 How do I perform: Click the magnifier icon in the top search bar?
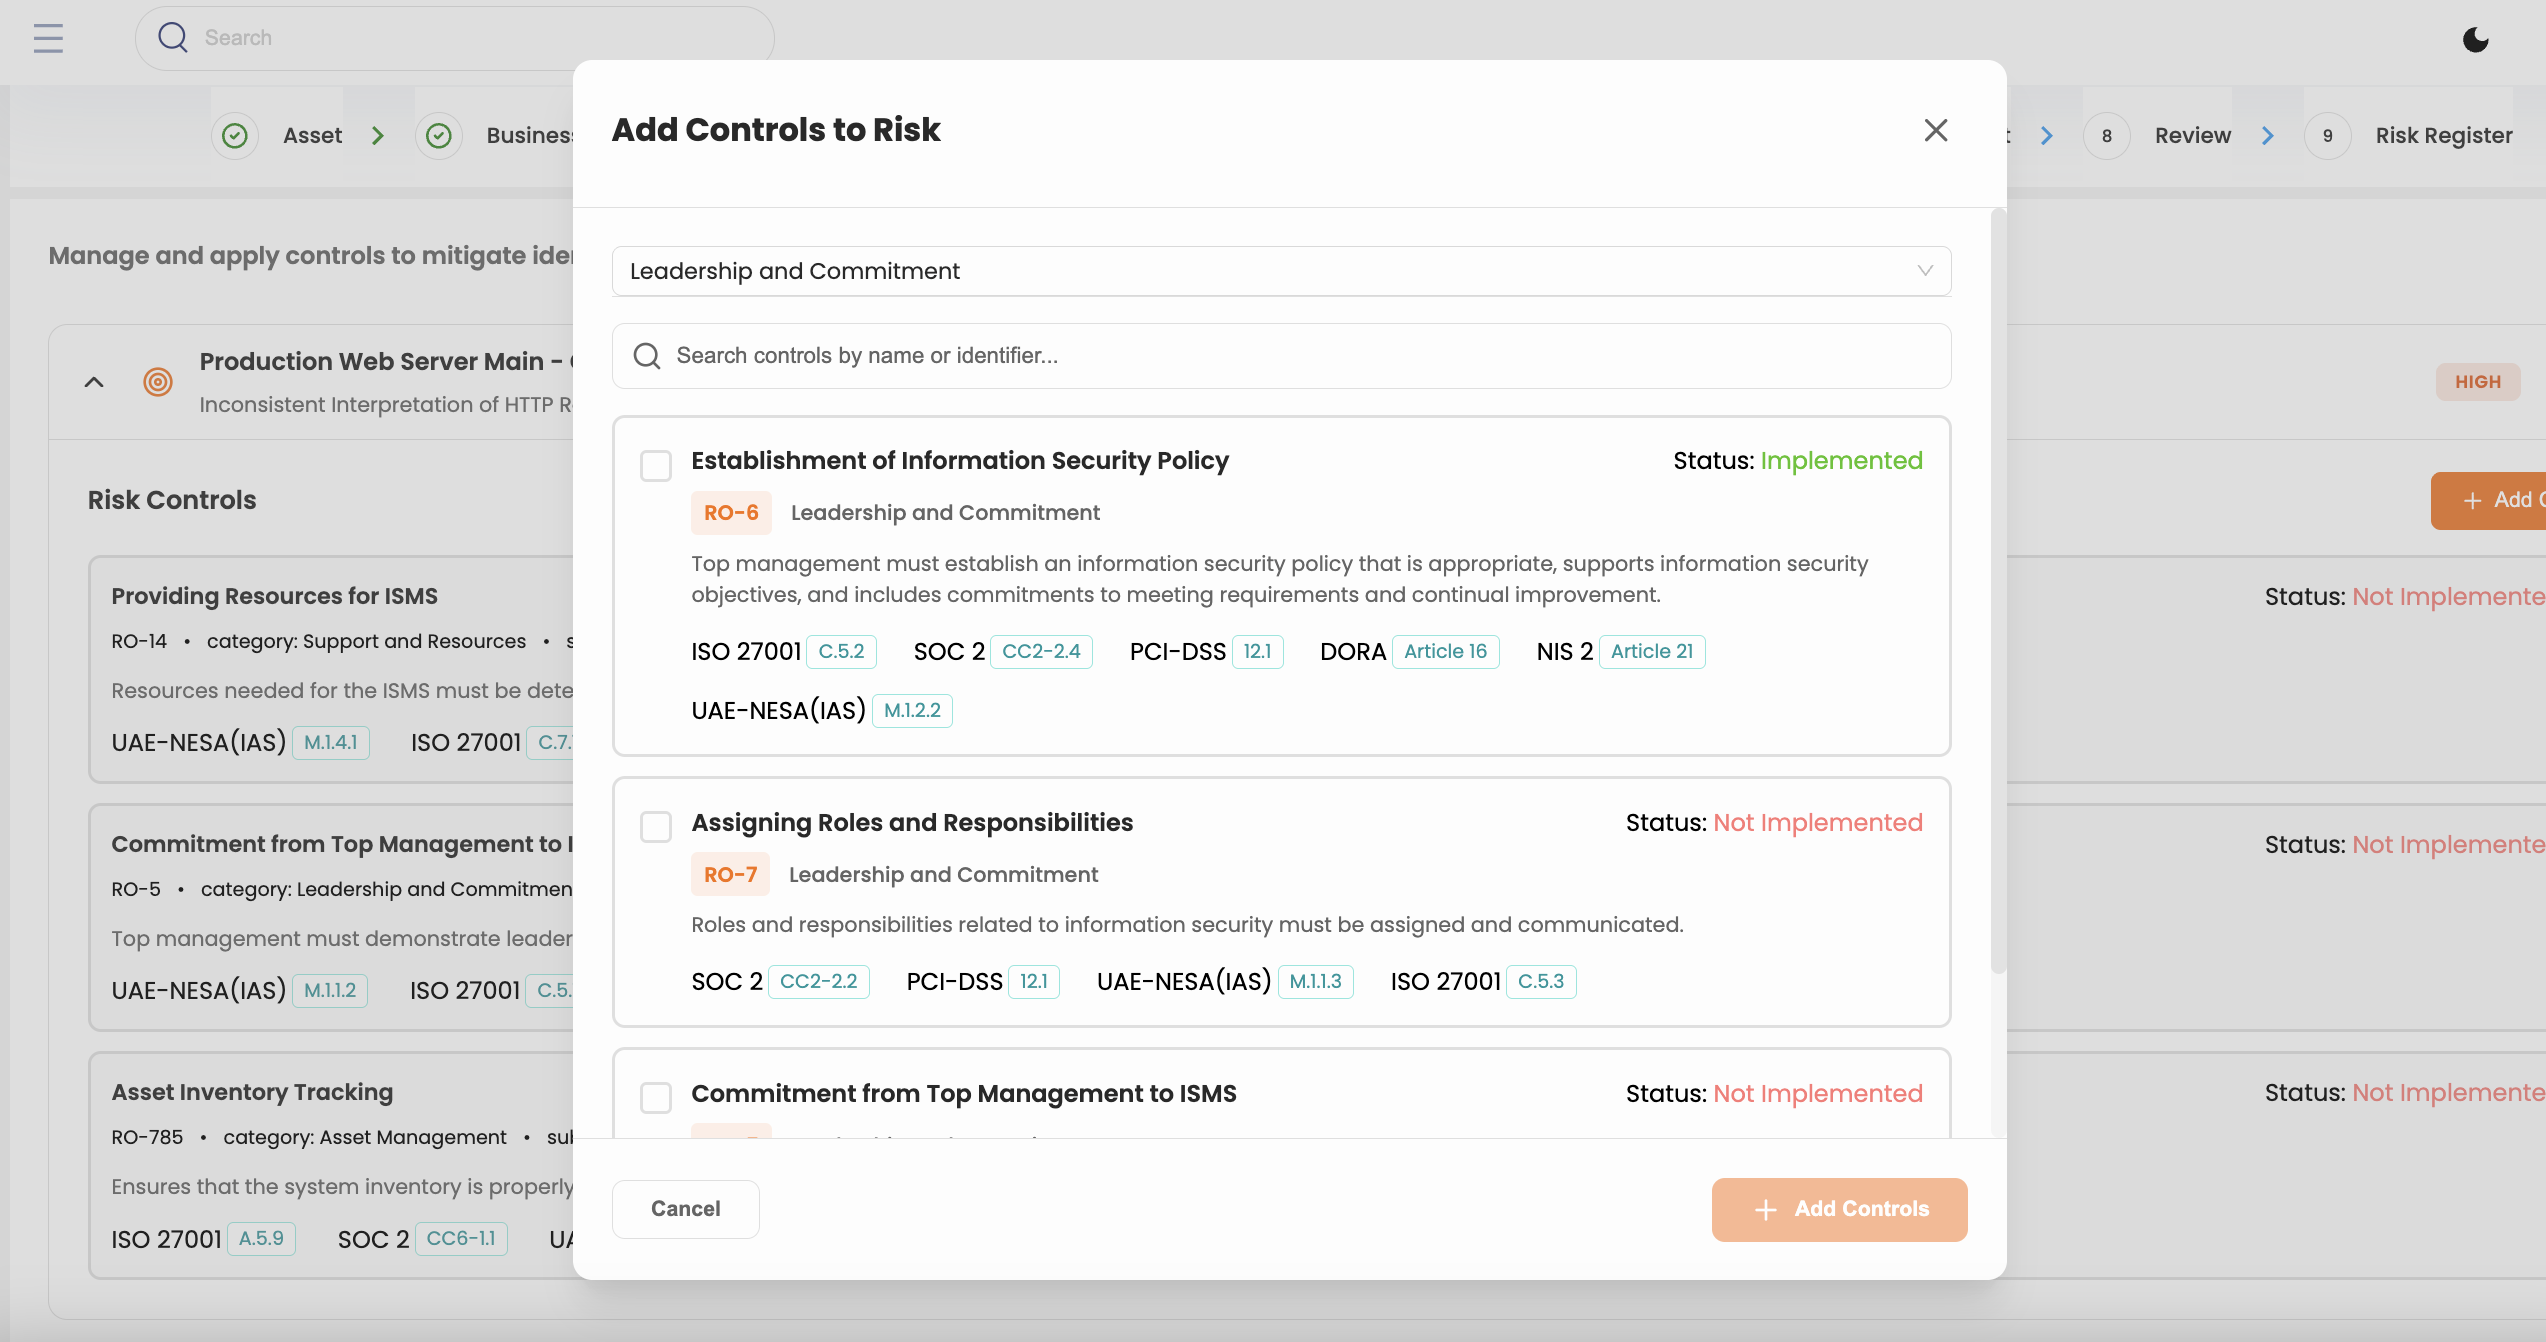(172, 37)
